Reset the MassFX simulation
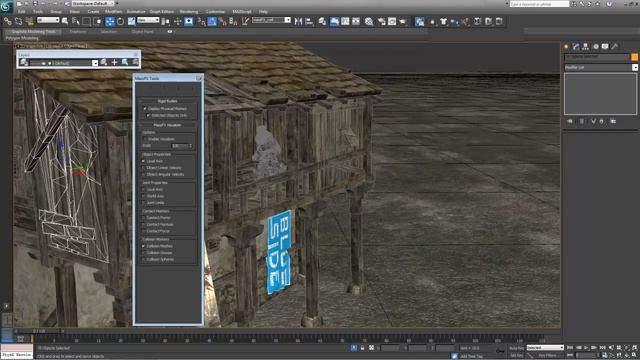 (x=477, y=21)
